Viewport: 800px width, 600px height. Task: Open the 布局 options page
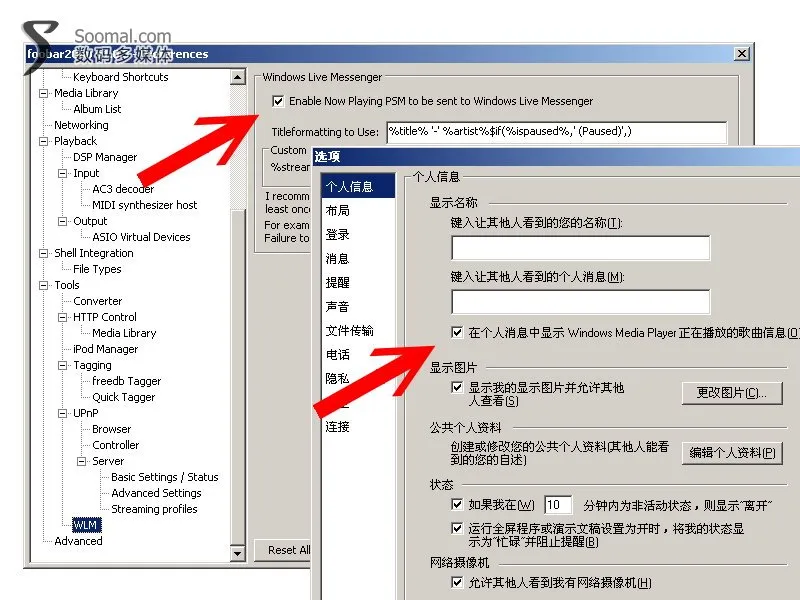pyautogui.click(x=338, y=210)
